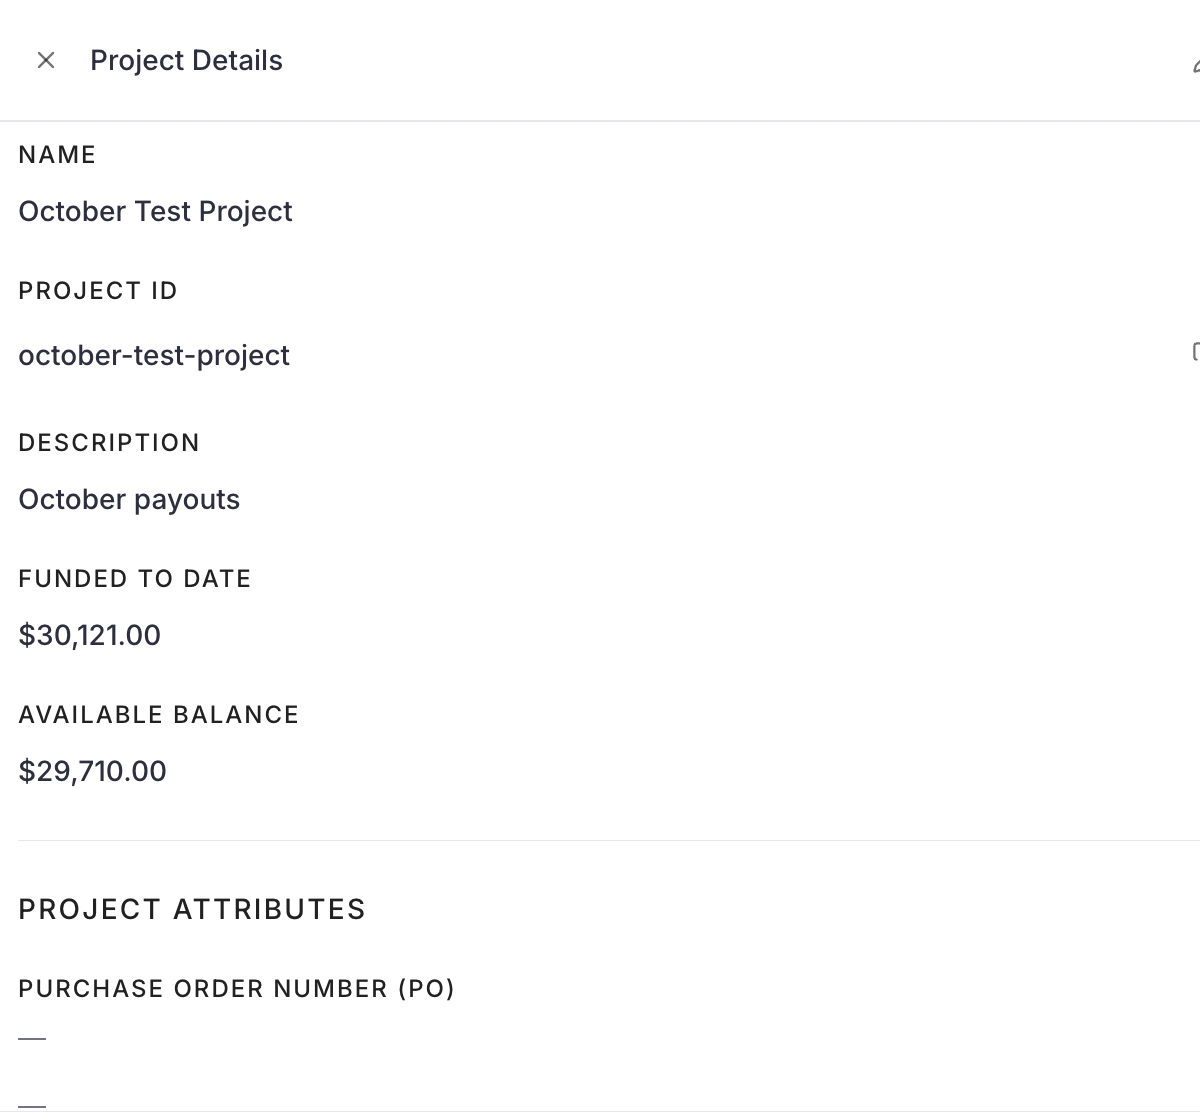Click the AVAILABLE BALANCE label

[x=158, y=715]
